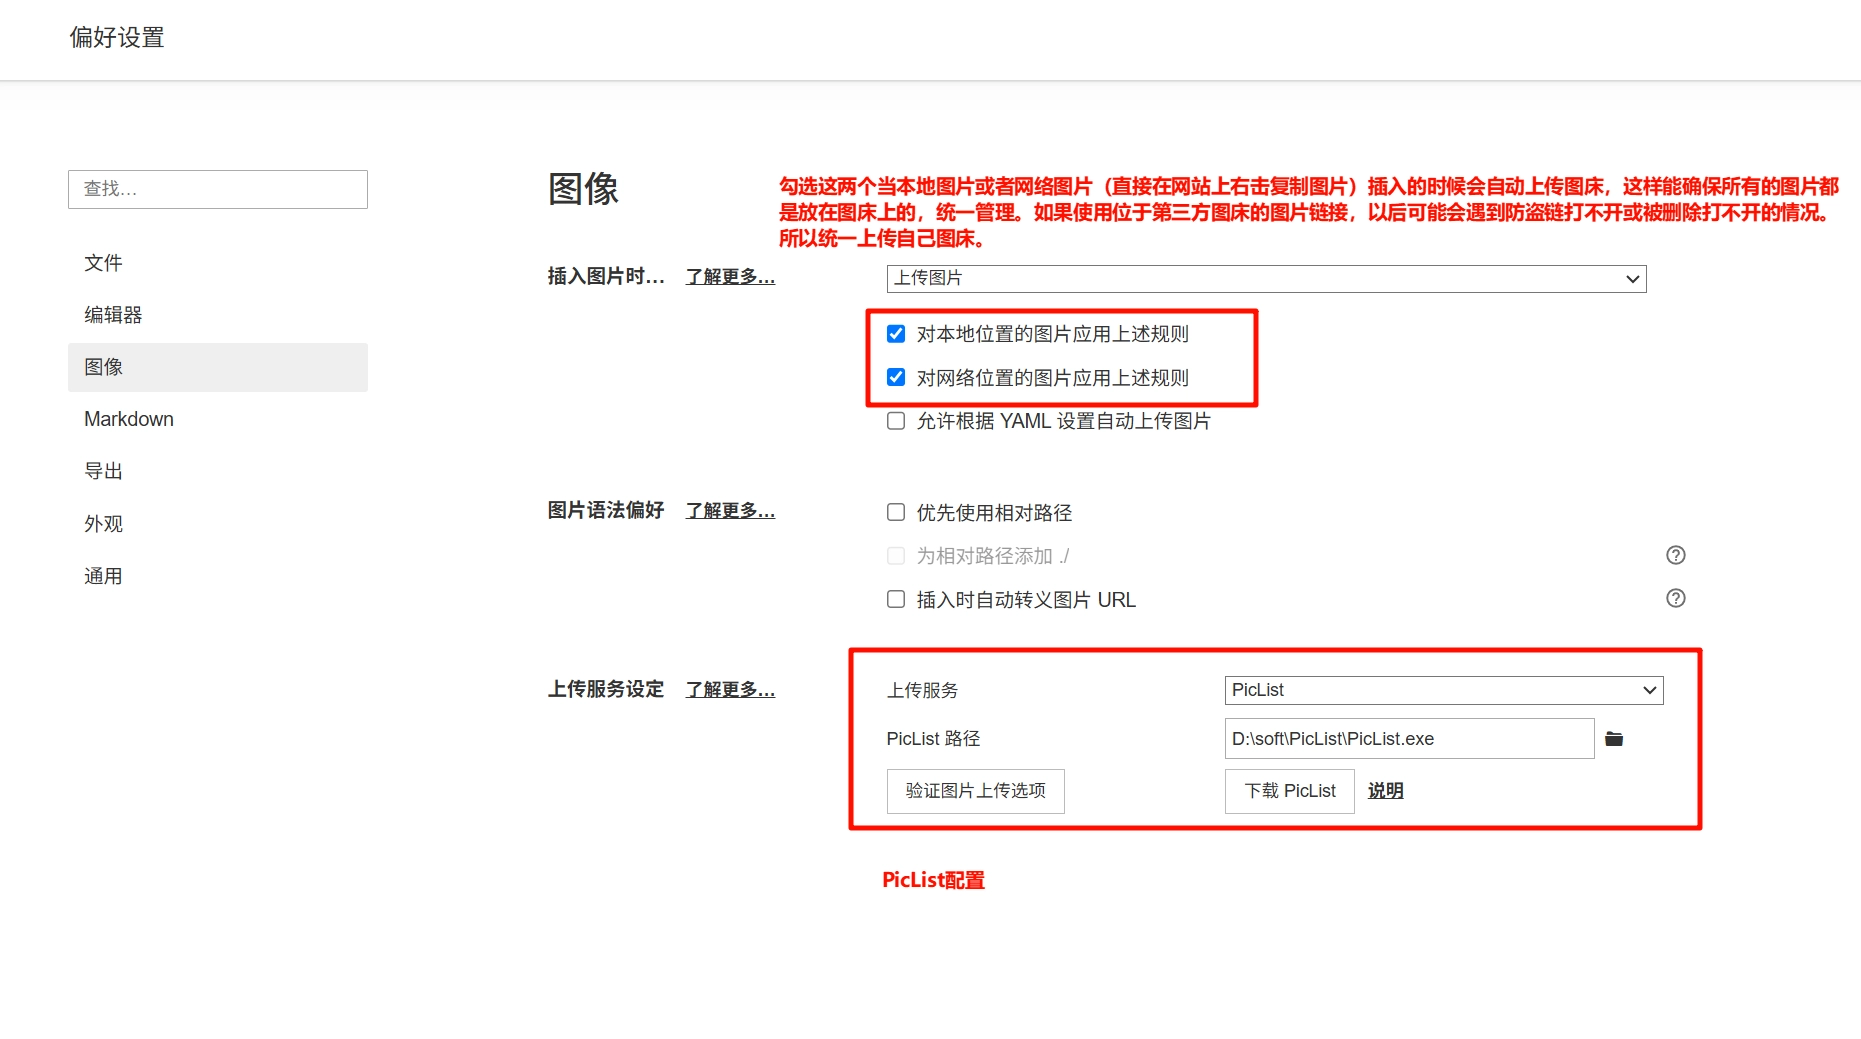Image resolution: width=1861 pixels, height=1039 pixels.
Task: Click the 插入图片时… label
Action: pos(606,277)
